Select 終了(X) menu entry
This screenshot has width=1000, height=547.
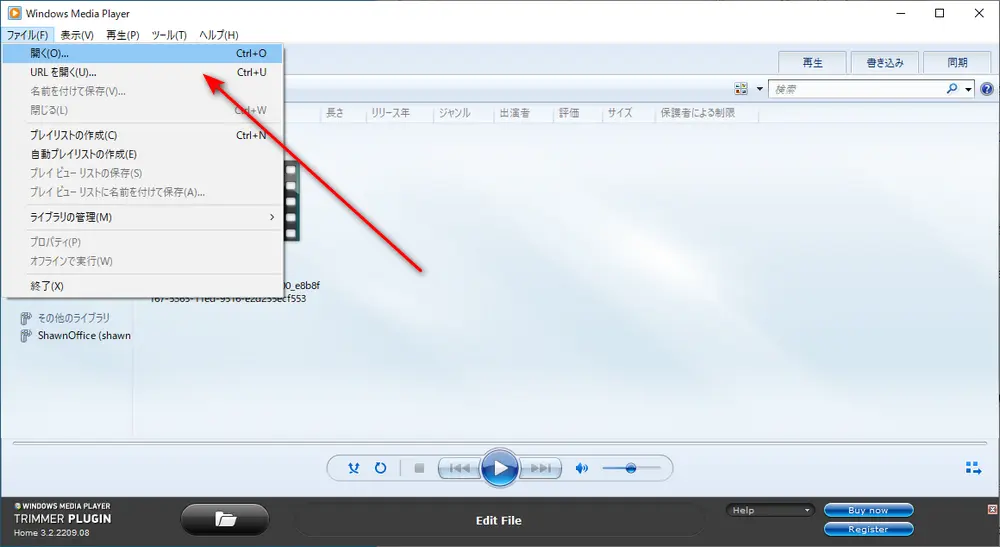click(x=143, y=286)
